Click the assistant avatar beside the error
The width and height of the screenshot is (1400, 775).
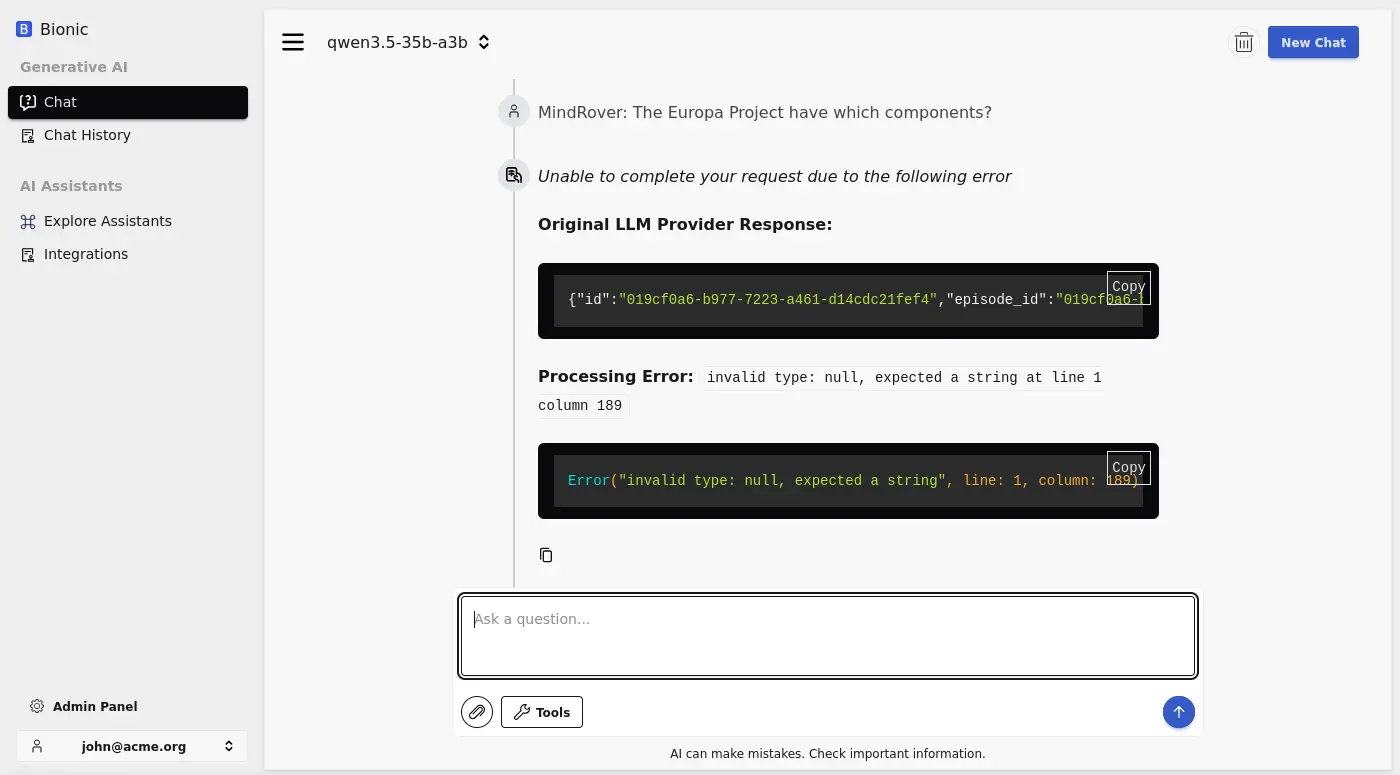click(514, 176)
